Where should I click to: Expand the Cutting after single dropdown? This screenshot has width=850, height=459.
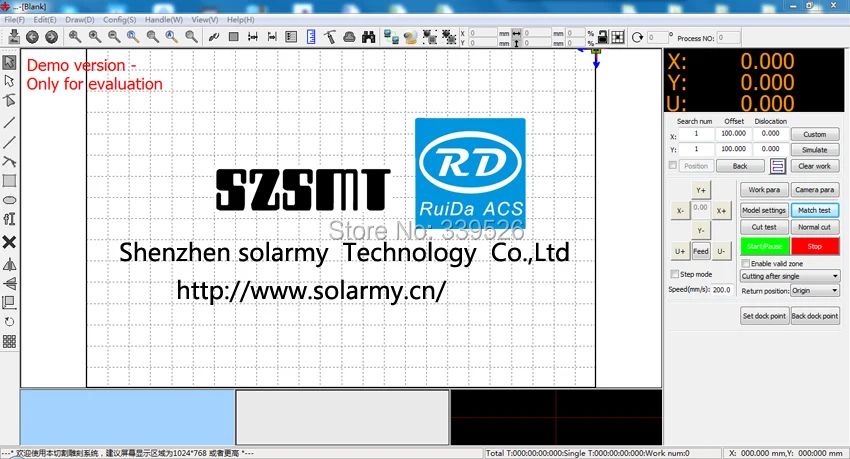[x=790, y=276]
